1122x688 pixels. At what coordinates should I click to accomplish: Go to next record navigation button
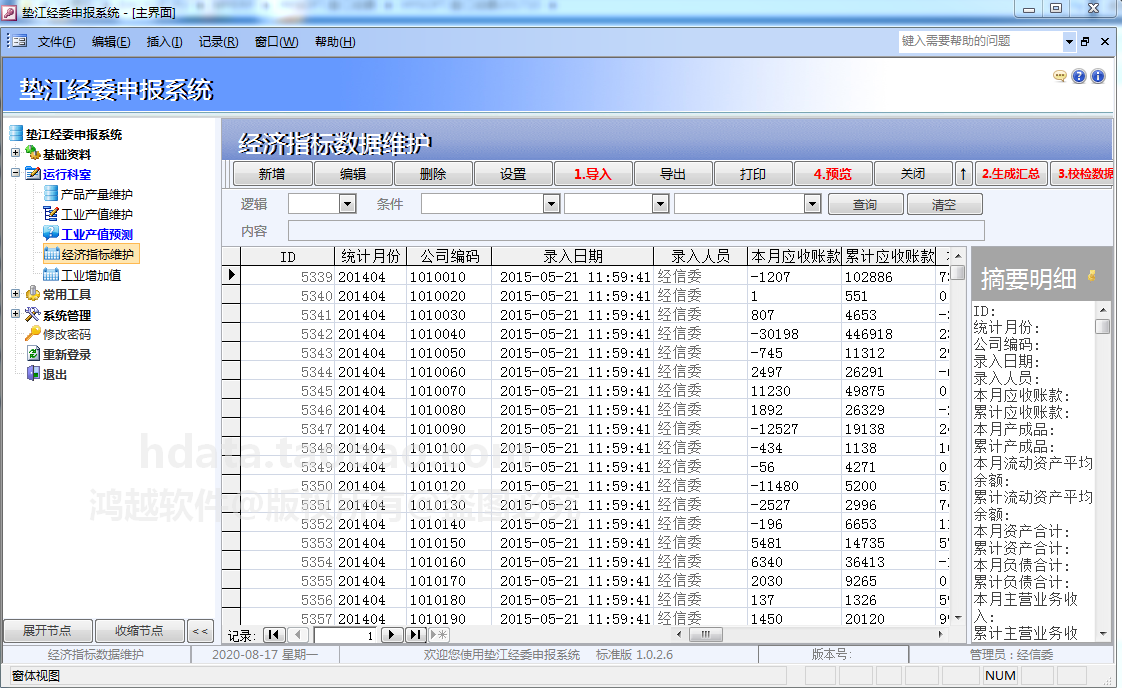[x=391, y=635]
